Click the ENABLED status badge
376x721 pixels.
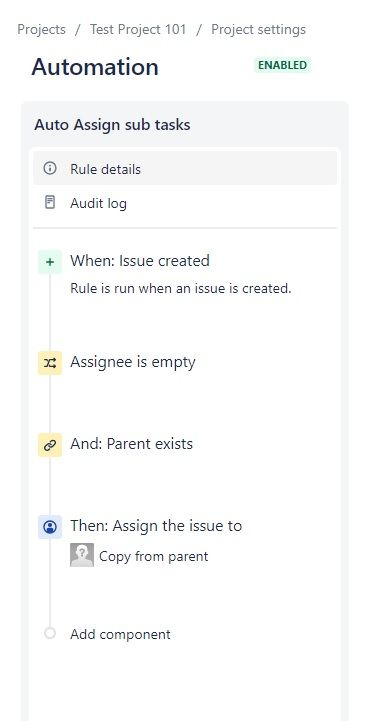click(x=282, y=65)
